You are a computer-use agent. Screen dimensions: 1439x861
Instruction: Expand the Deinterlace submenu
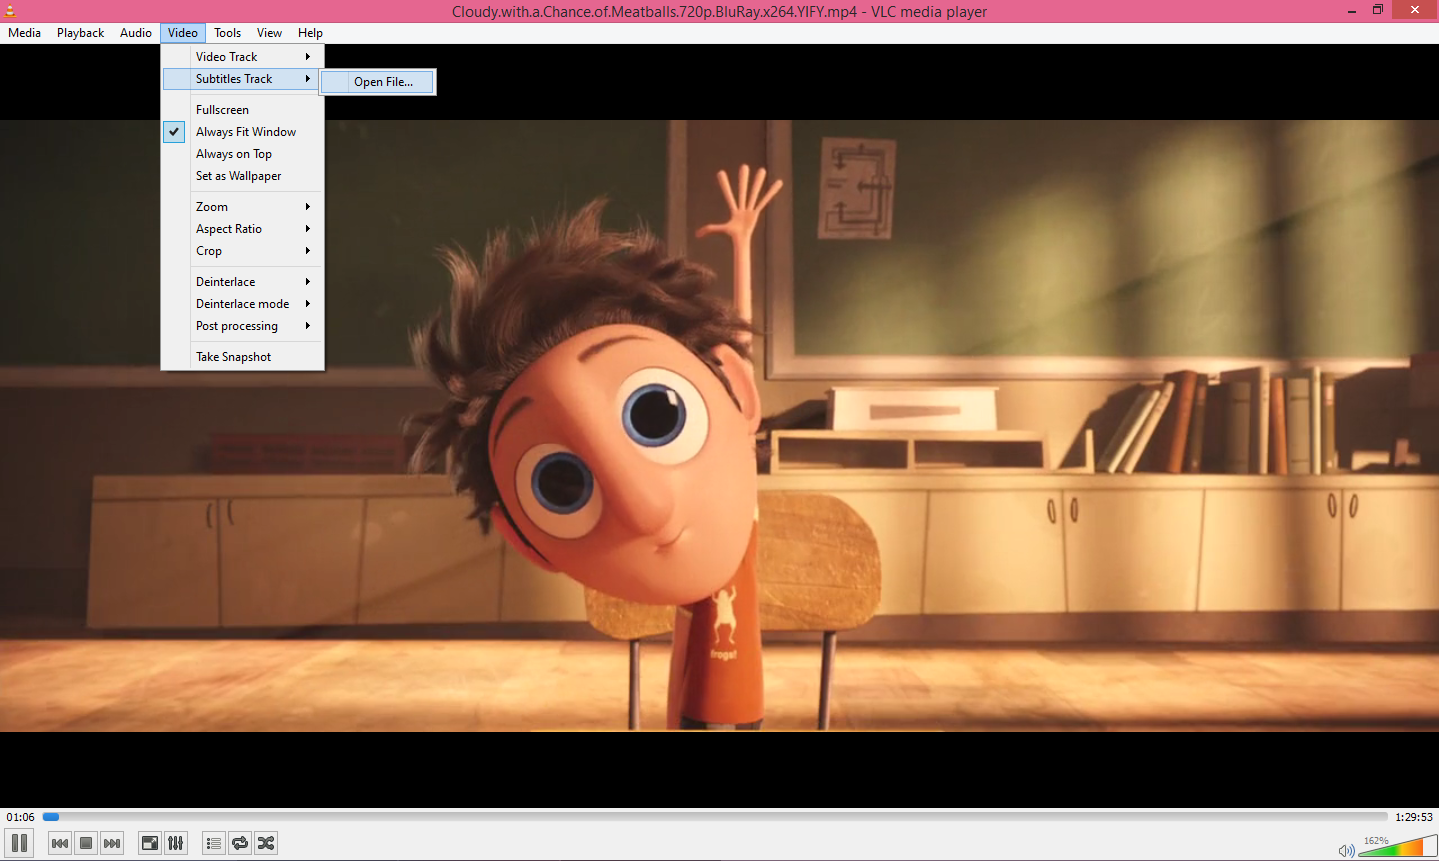pos(243,282)
